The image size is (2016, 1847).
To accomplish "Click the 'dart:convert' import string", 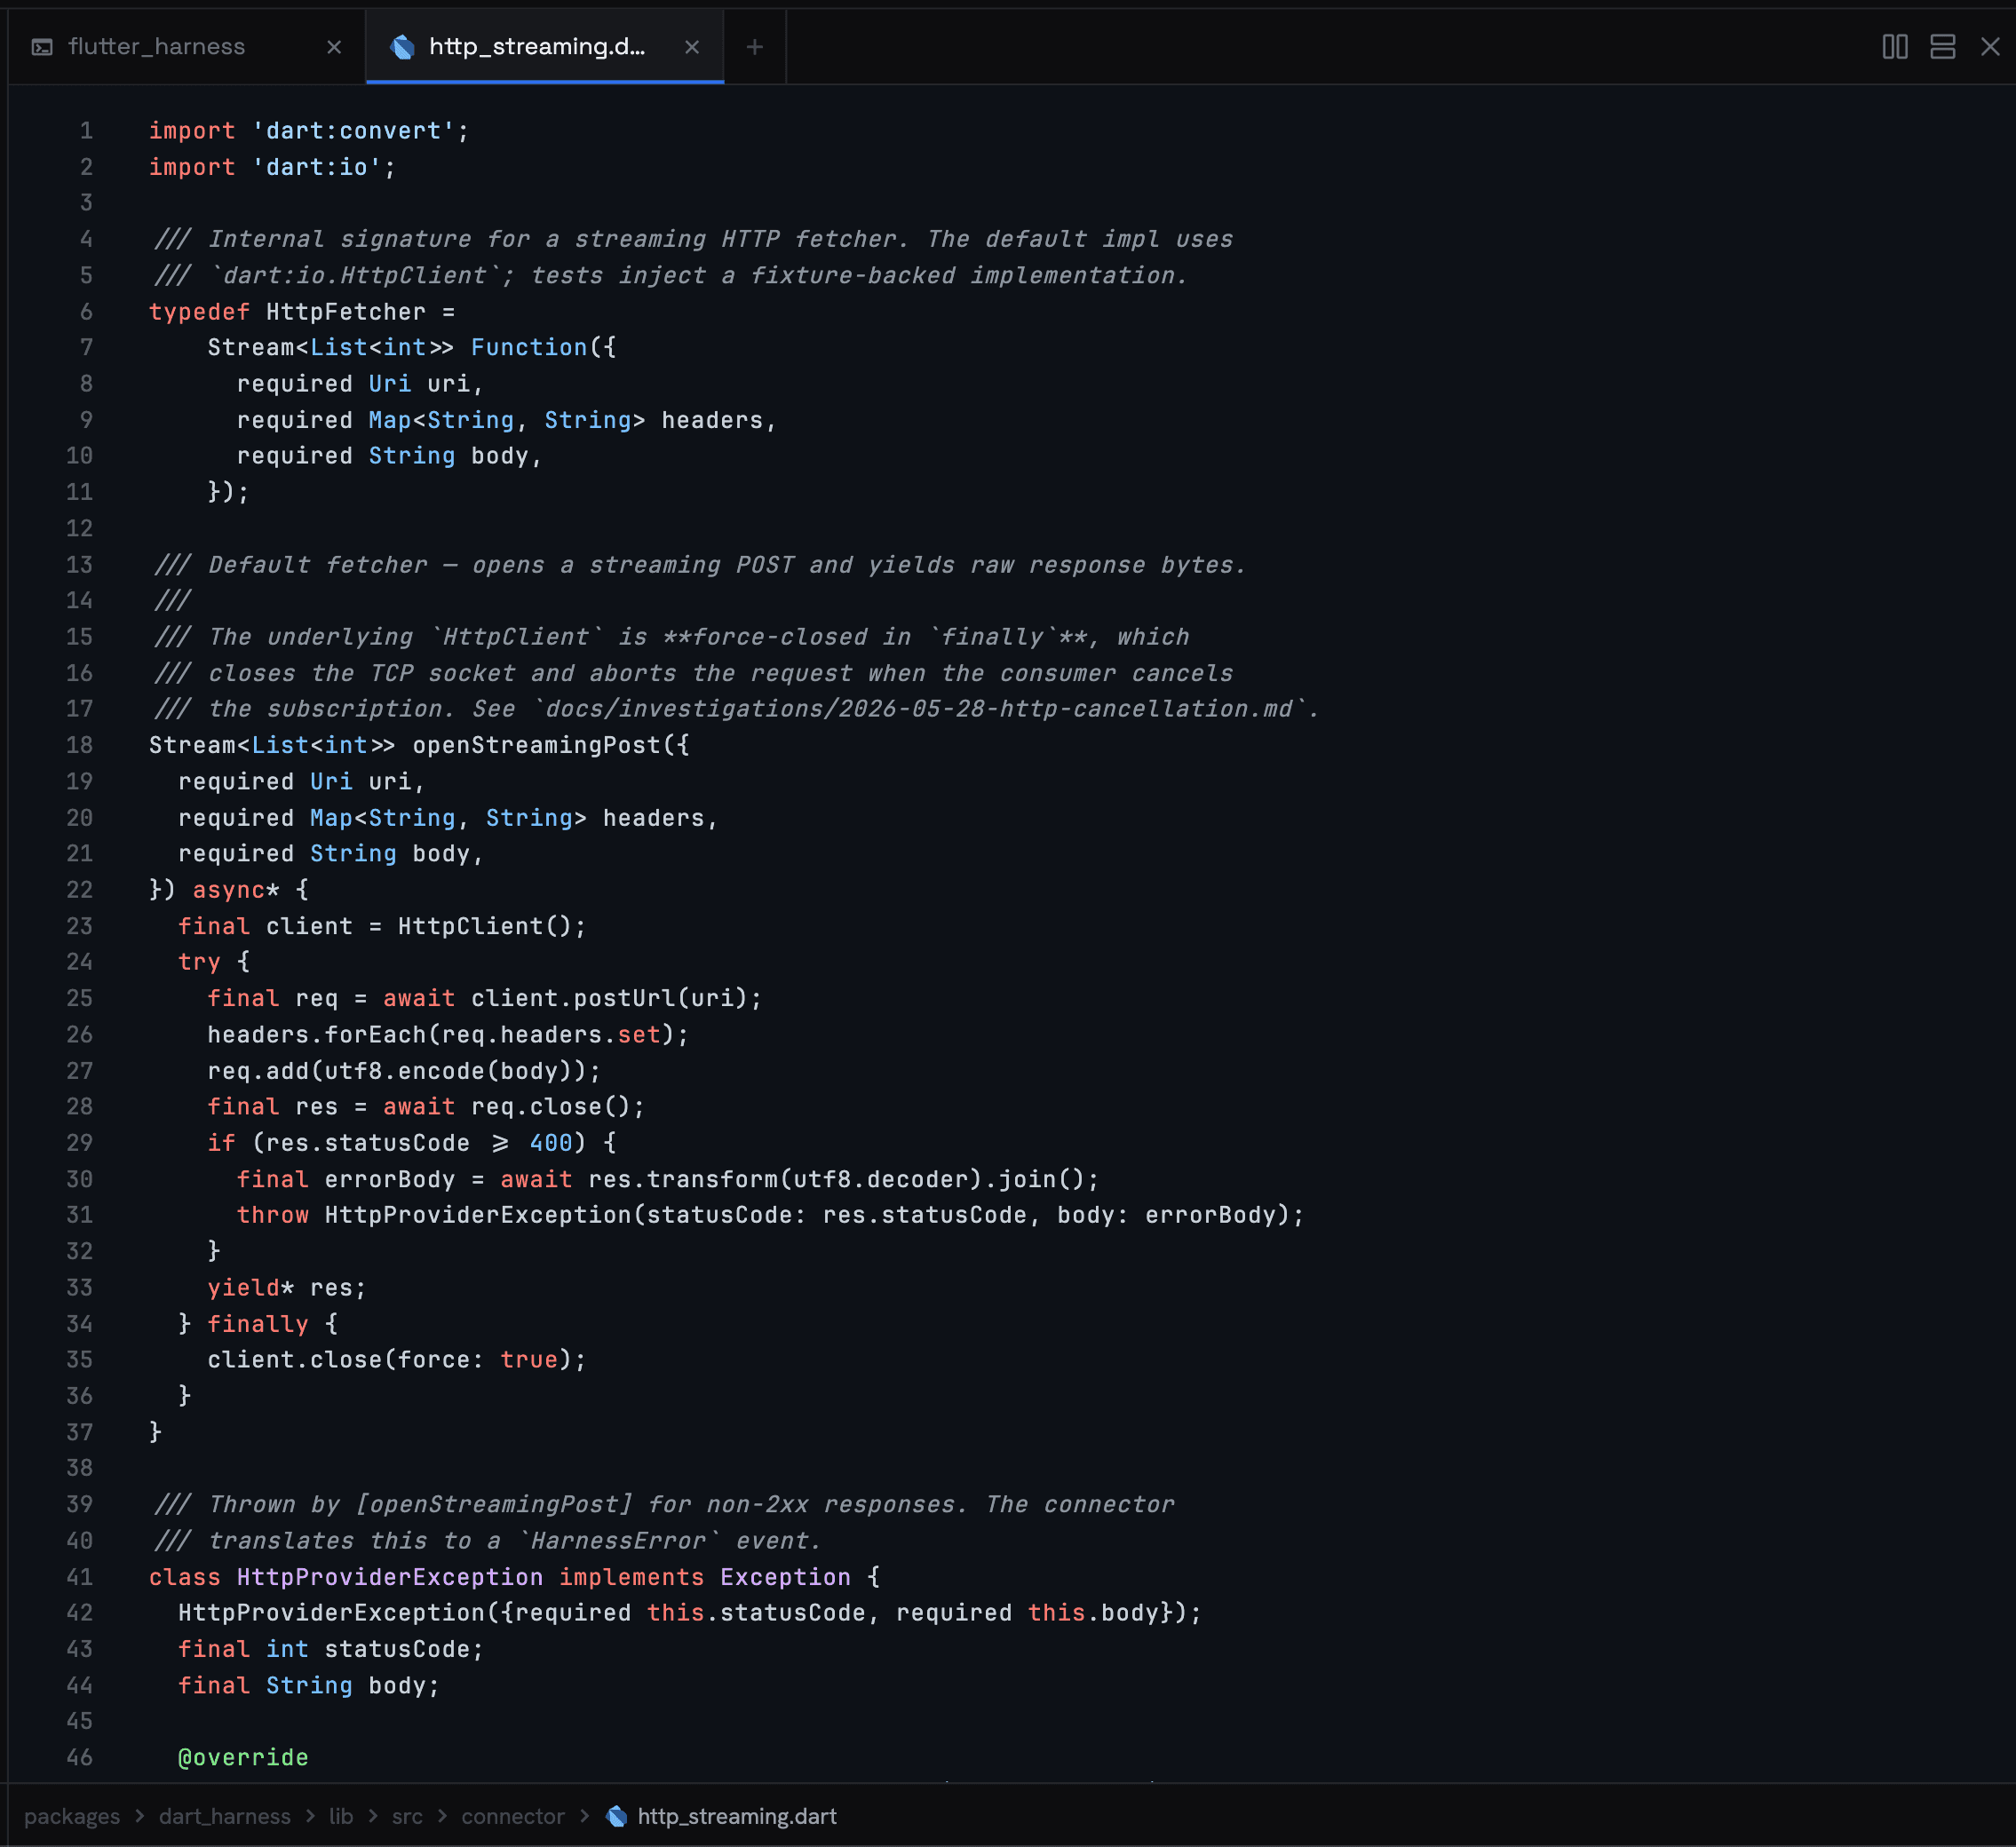I will click(354, 131).
